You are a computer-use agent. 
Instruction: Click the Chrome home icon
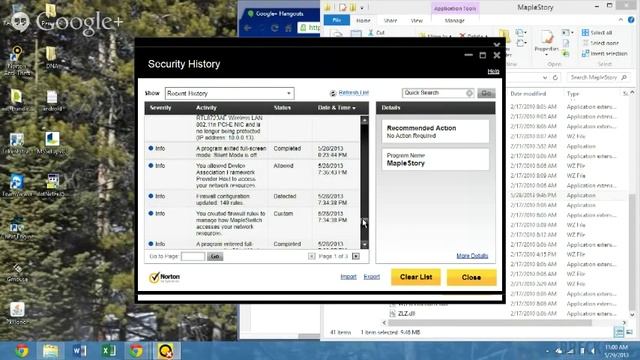point(289,28)
